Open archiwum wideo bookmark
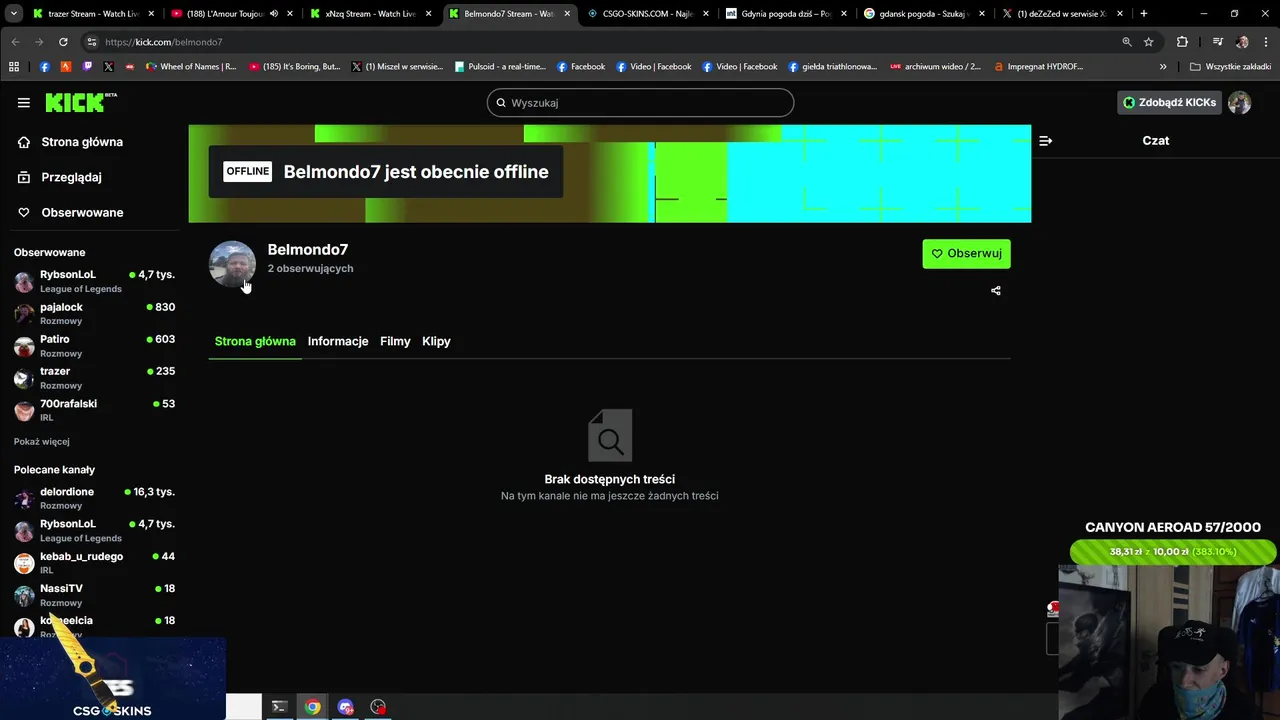 935,66
